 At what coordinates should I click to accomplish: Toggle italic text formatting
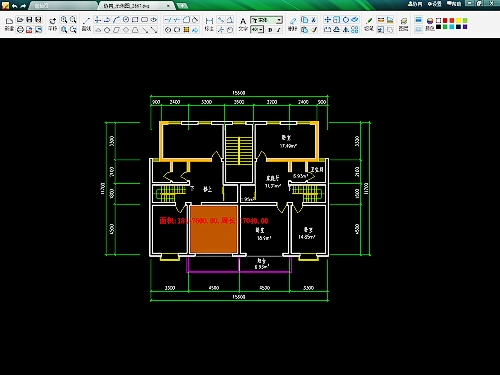[279, 30]
